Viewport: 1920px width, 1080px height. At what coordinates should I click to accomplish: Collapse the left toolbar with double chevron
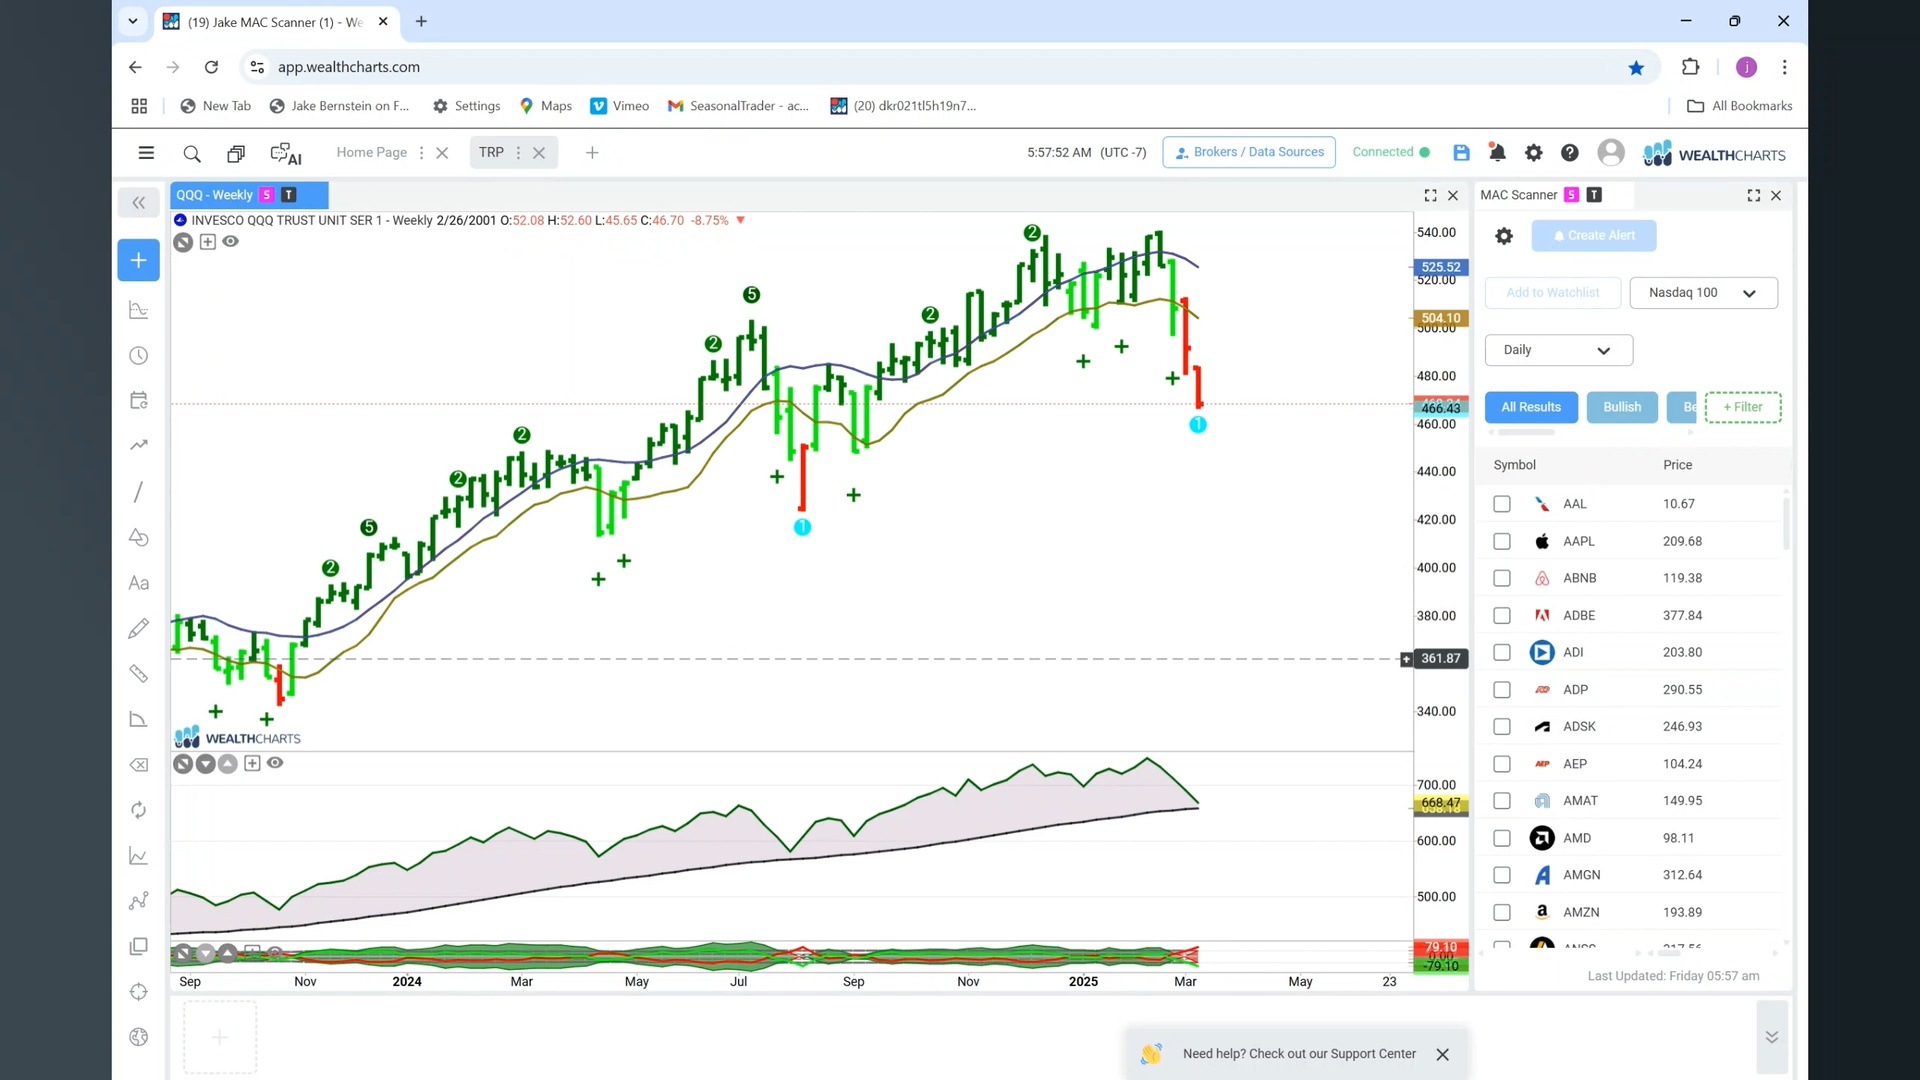139,203
